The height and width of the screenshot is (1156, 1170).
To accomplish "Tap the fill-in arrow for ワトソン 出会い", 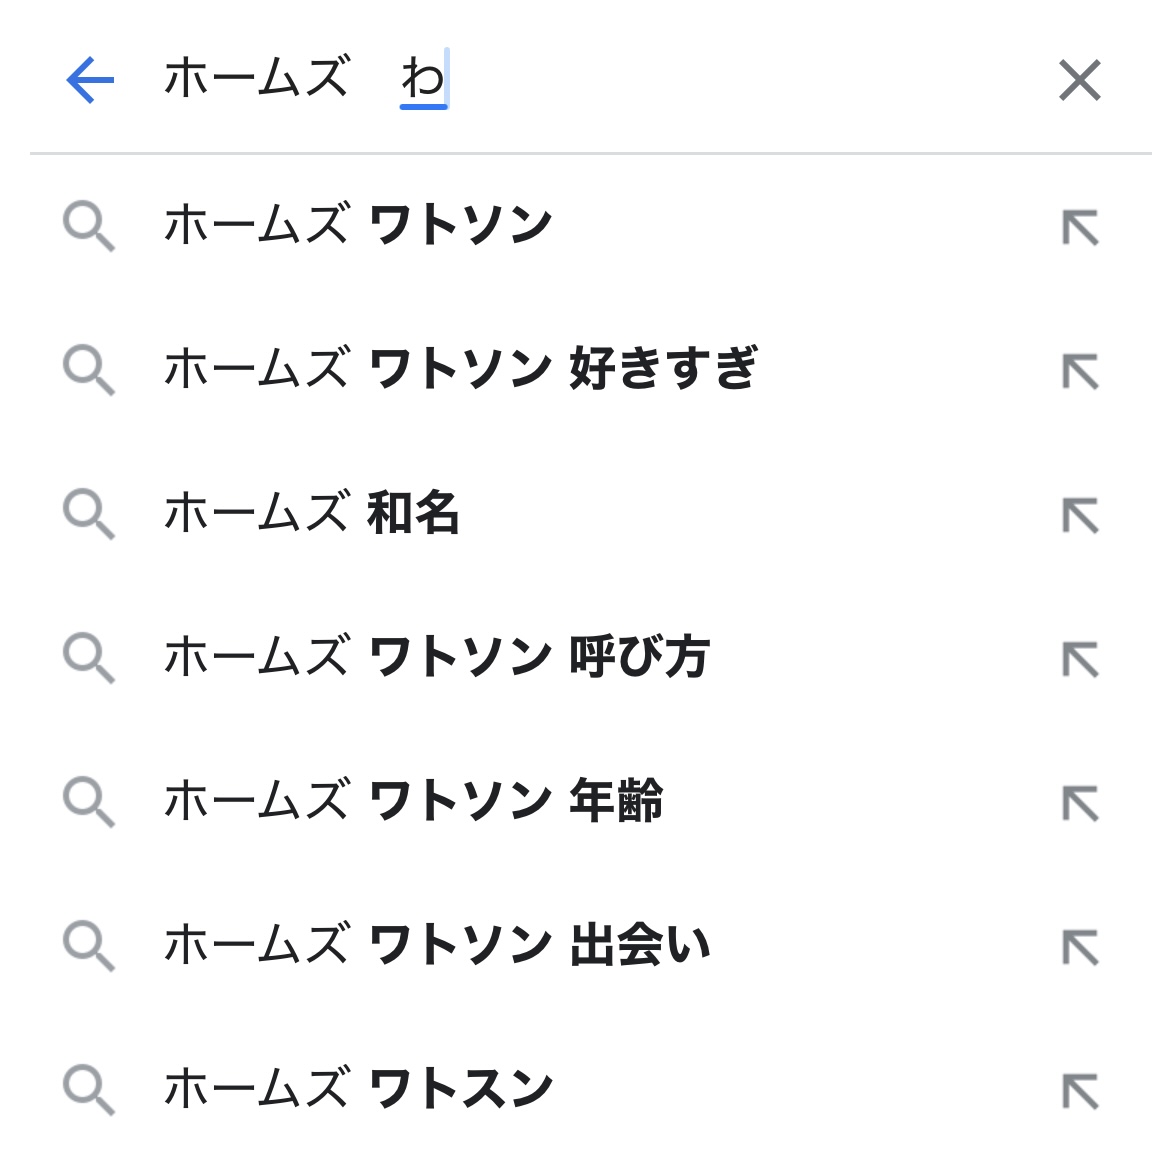I will pos(1080,948).
